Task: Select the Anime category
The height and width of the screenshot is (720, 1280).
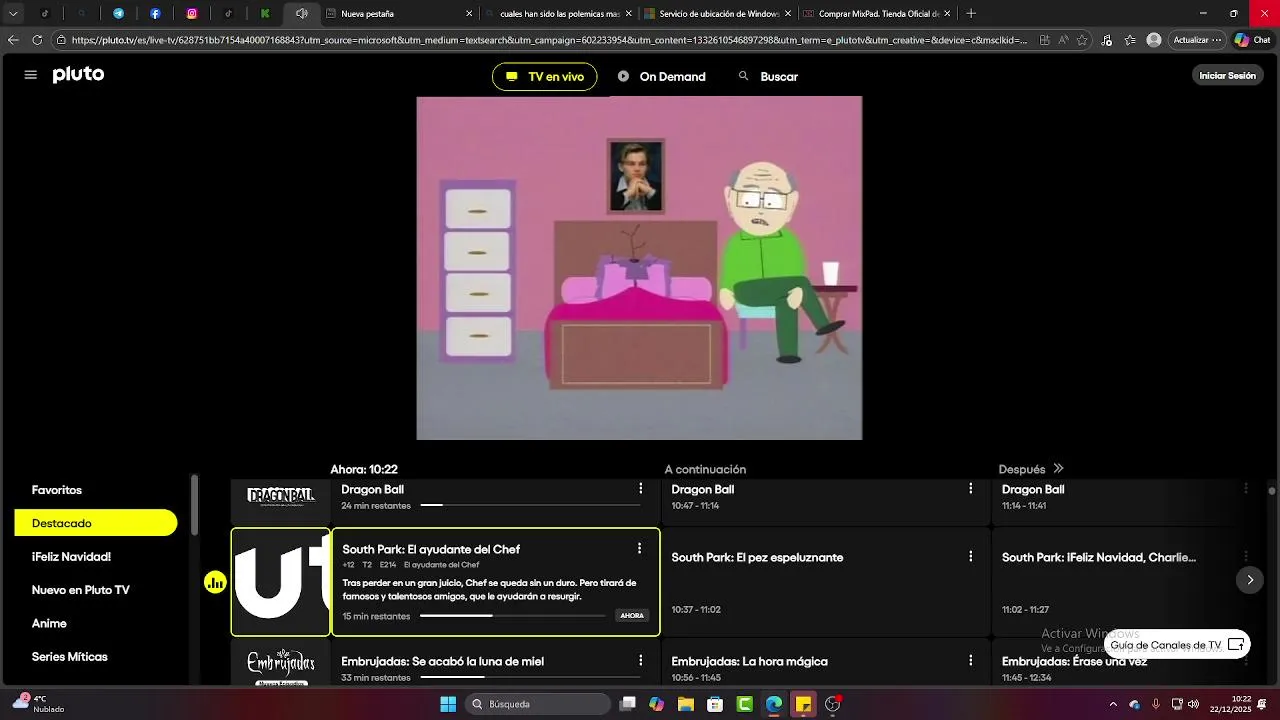Action: 49,624
